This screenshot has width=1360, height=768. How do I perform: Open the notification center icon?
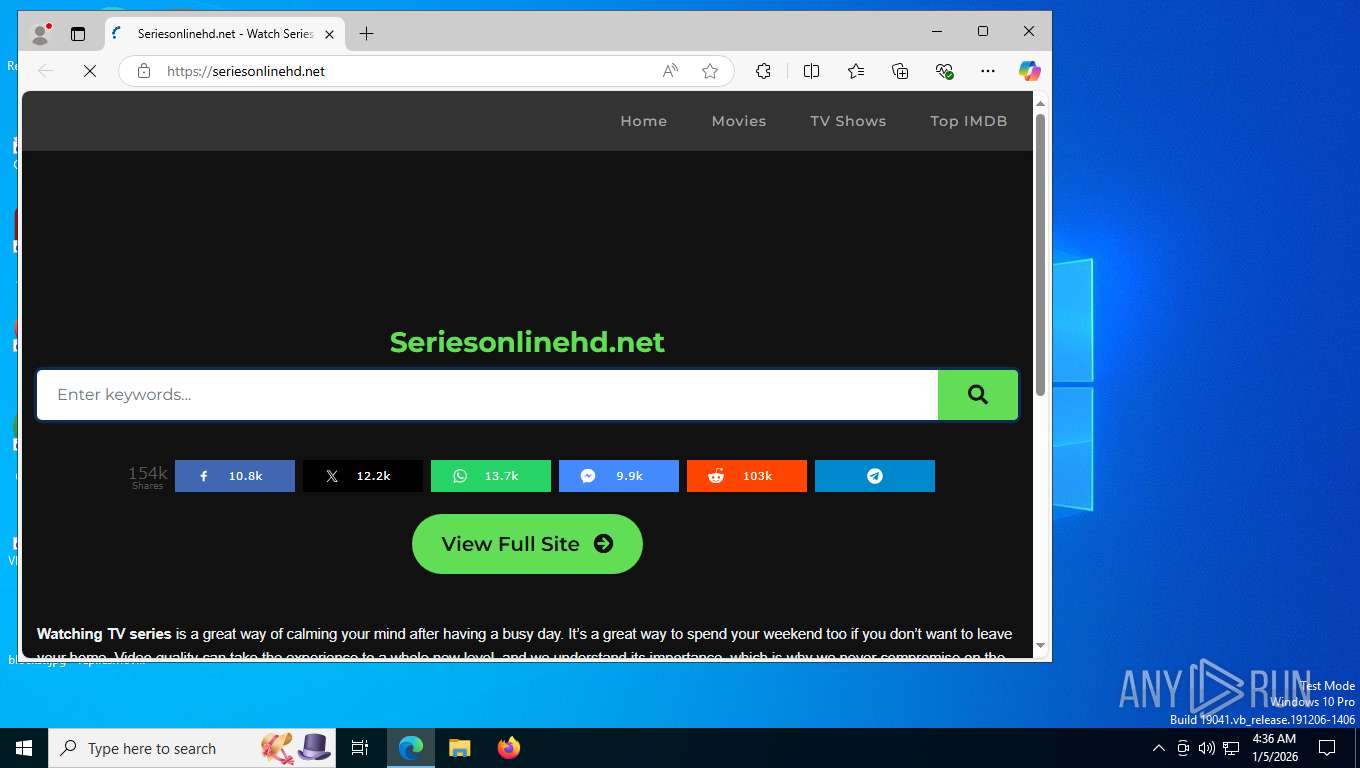[x=1327, y=748]
